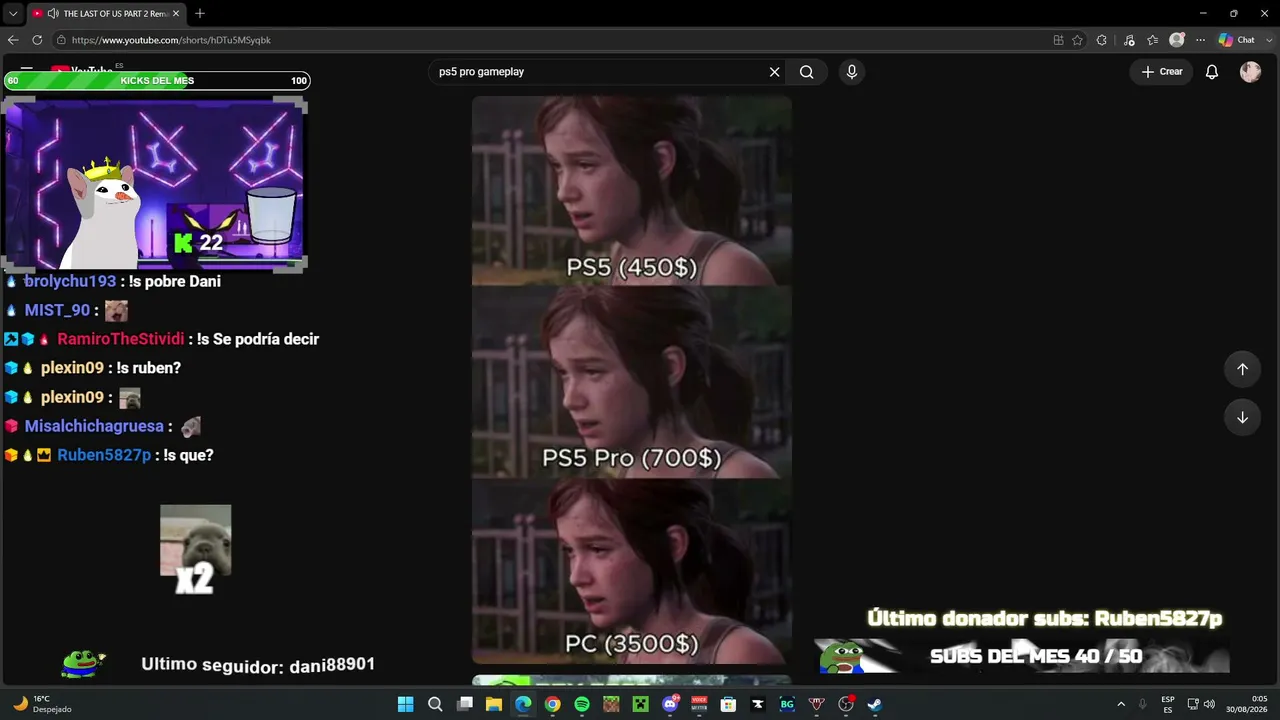Click chat username MIST_90
The height and width of the screenshot is (720, 1280).
(57, 311)
